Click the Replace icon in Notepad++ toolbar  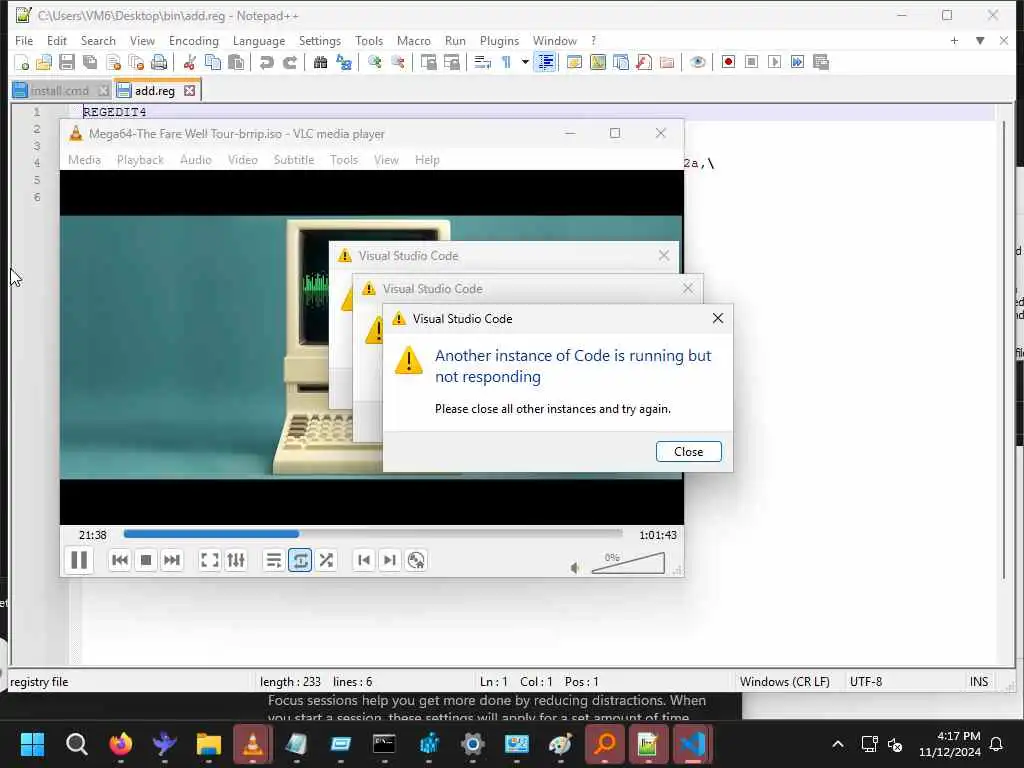(x=344, y=62)
